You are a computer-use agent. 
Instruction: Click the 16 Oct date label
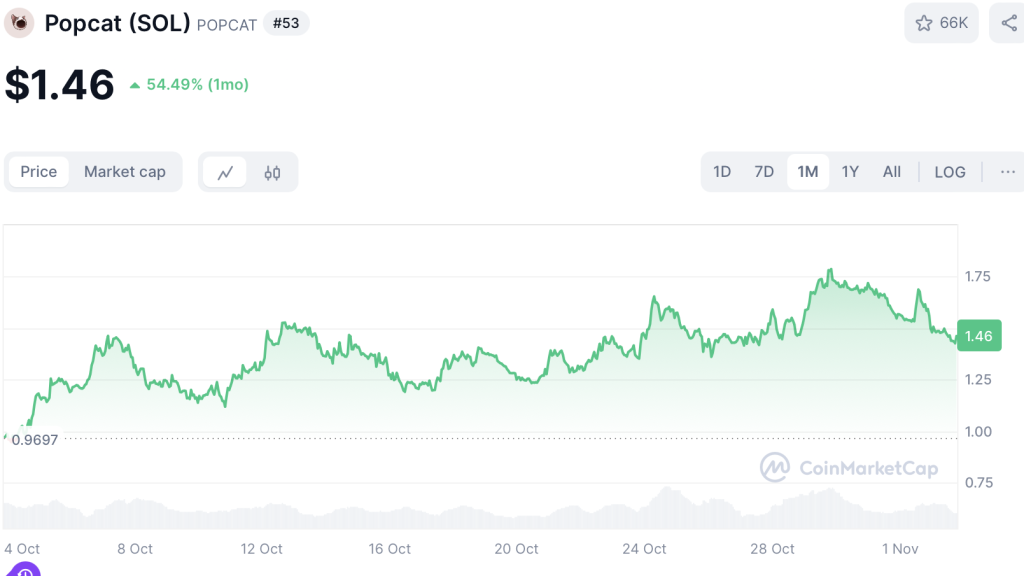click(389, 549)
